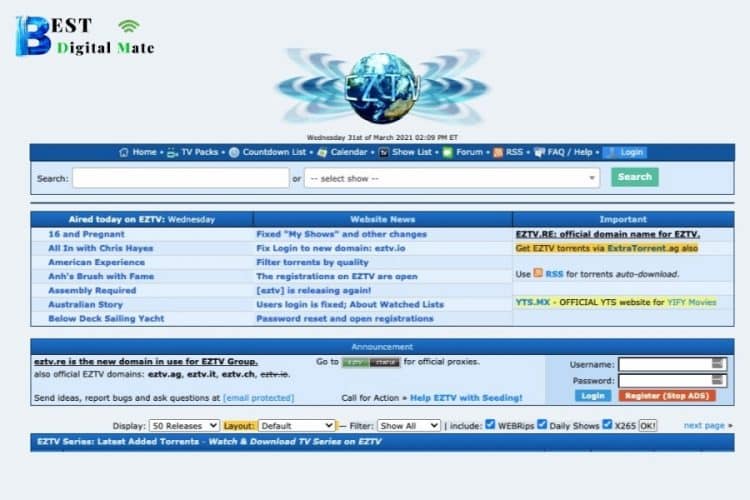
Task: Open registrations on EZTV are open news
Action: point(337,276)
